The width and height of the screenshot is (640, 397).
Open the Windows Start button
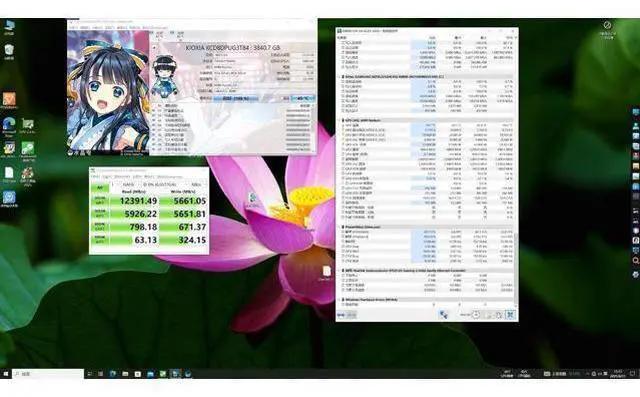6,373
